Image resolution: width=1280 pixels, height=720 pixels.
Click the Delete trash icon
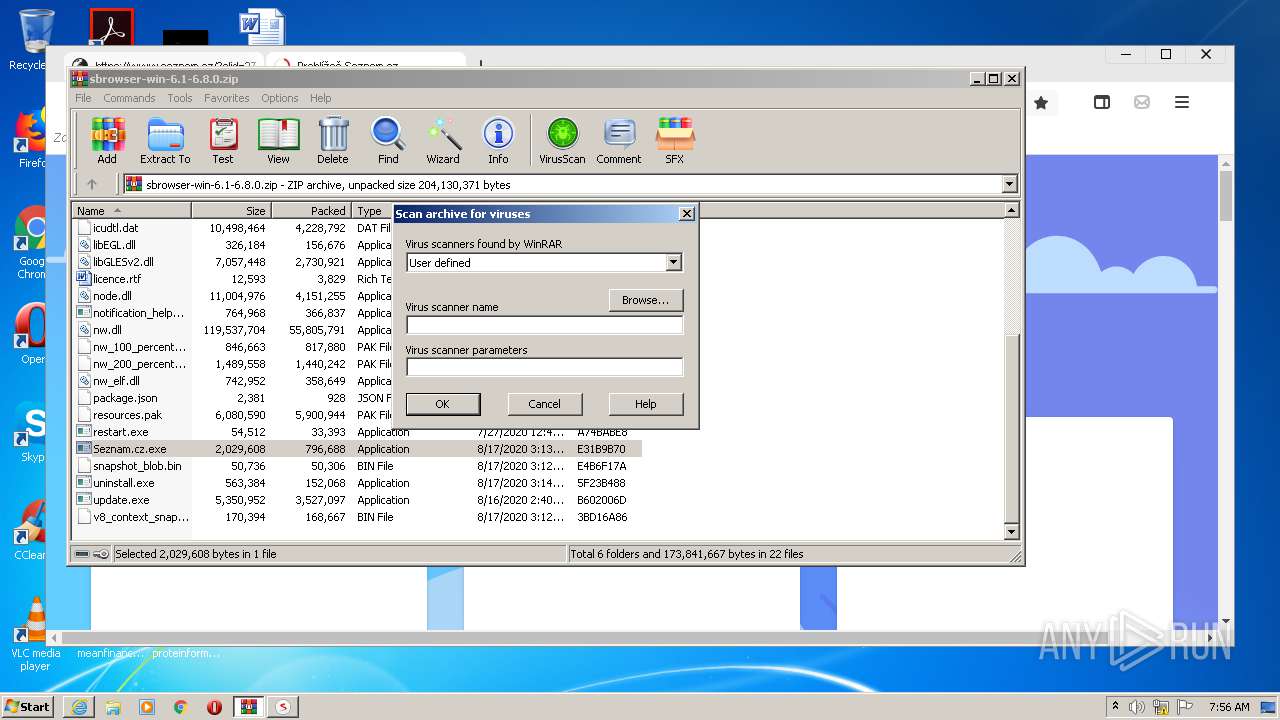pyautogui.click(x=333, y=141)
